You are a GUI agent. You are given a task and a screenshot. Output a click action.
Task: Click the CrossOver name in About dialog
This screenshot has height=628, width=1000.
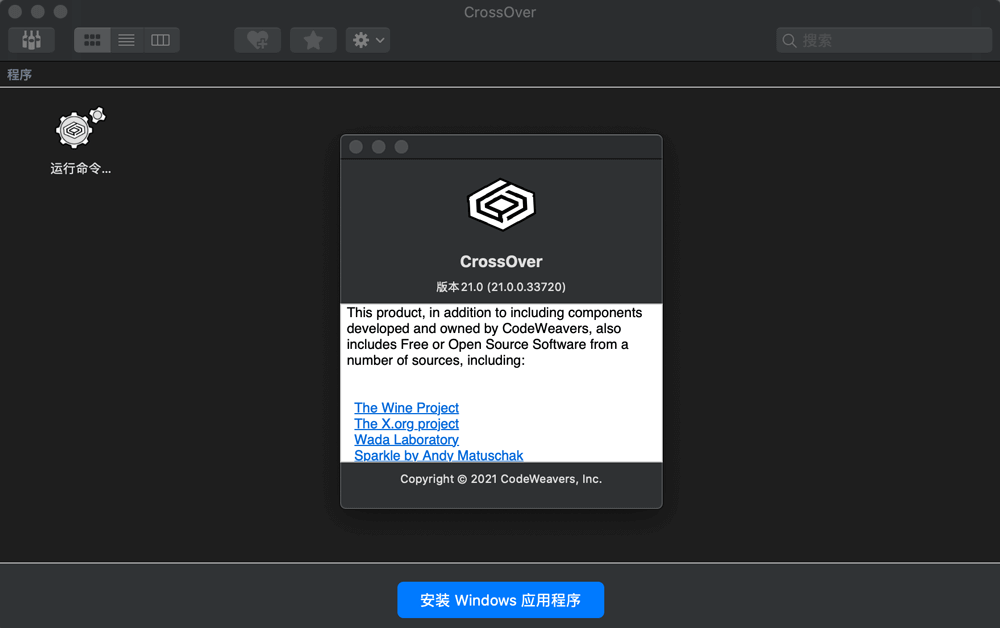[x=501, y=261]
